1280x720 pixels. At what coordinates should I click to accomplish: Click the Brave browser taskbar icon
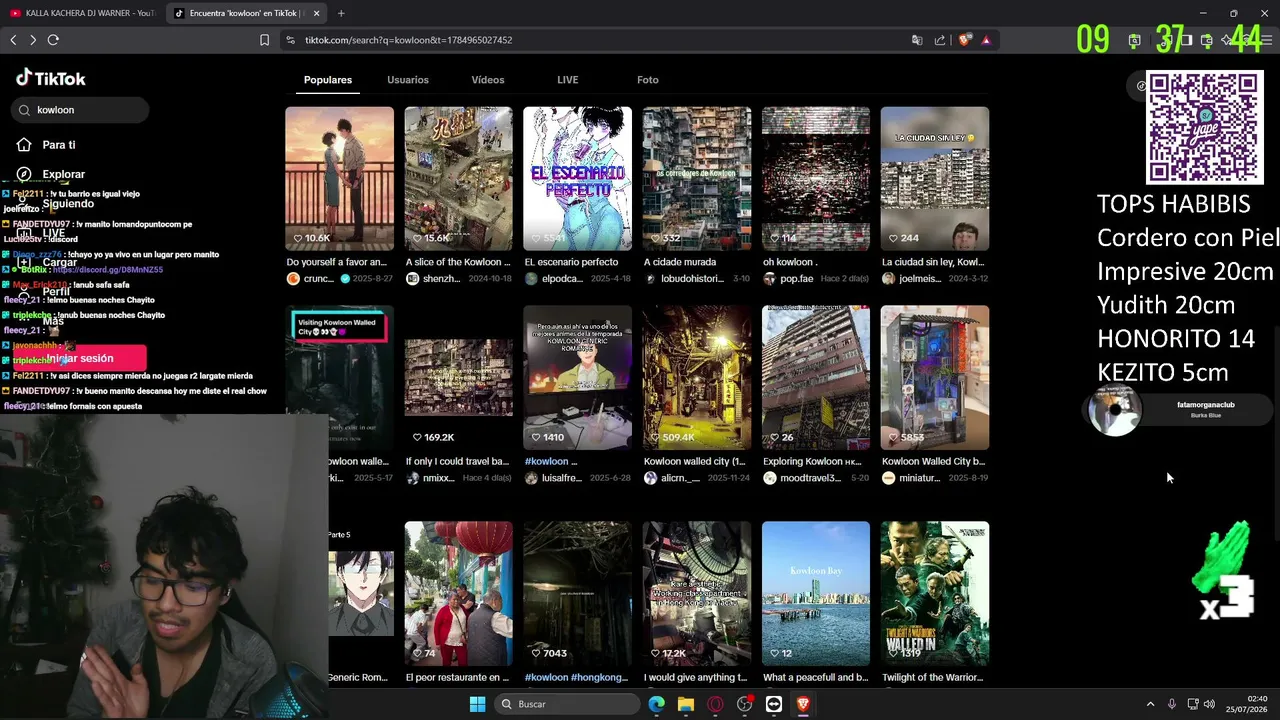tap(803, 704)
